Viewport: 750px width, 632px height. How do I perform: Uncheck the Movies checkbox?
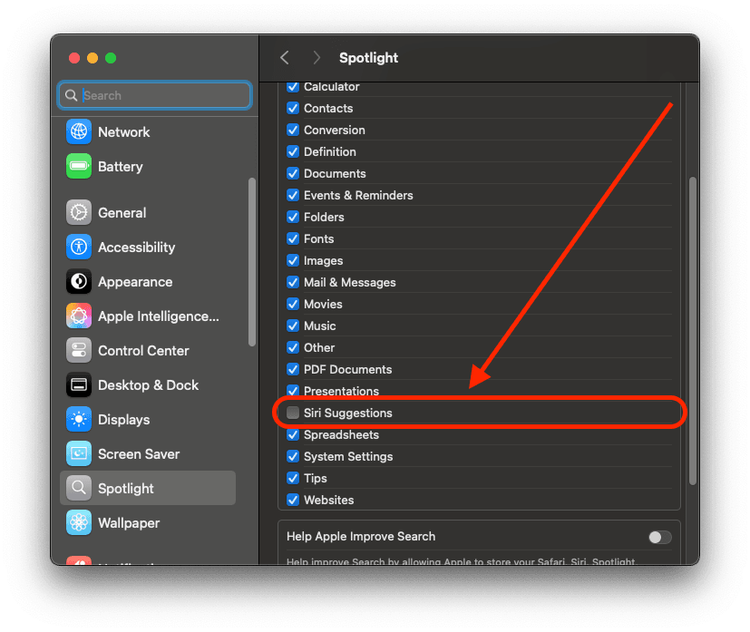(293, 304)
